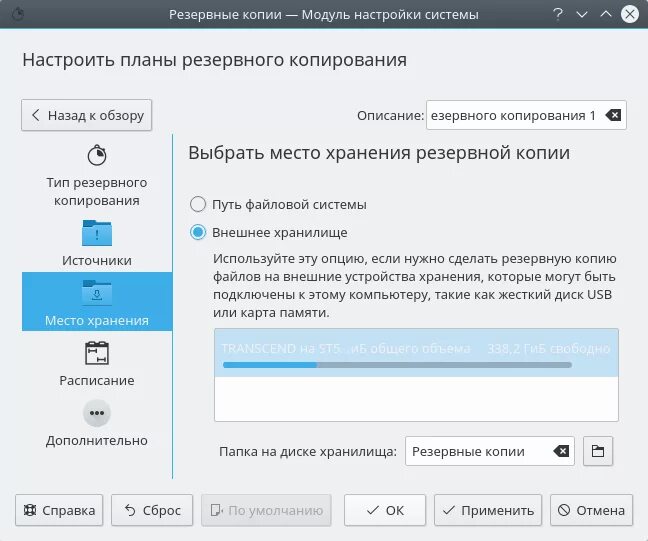Go back with Назад к обзору button
This screenshot has width=648, height=541.
coord(86,115)
